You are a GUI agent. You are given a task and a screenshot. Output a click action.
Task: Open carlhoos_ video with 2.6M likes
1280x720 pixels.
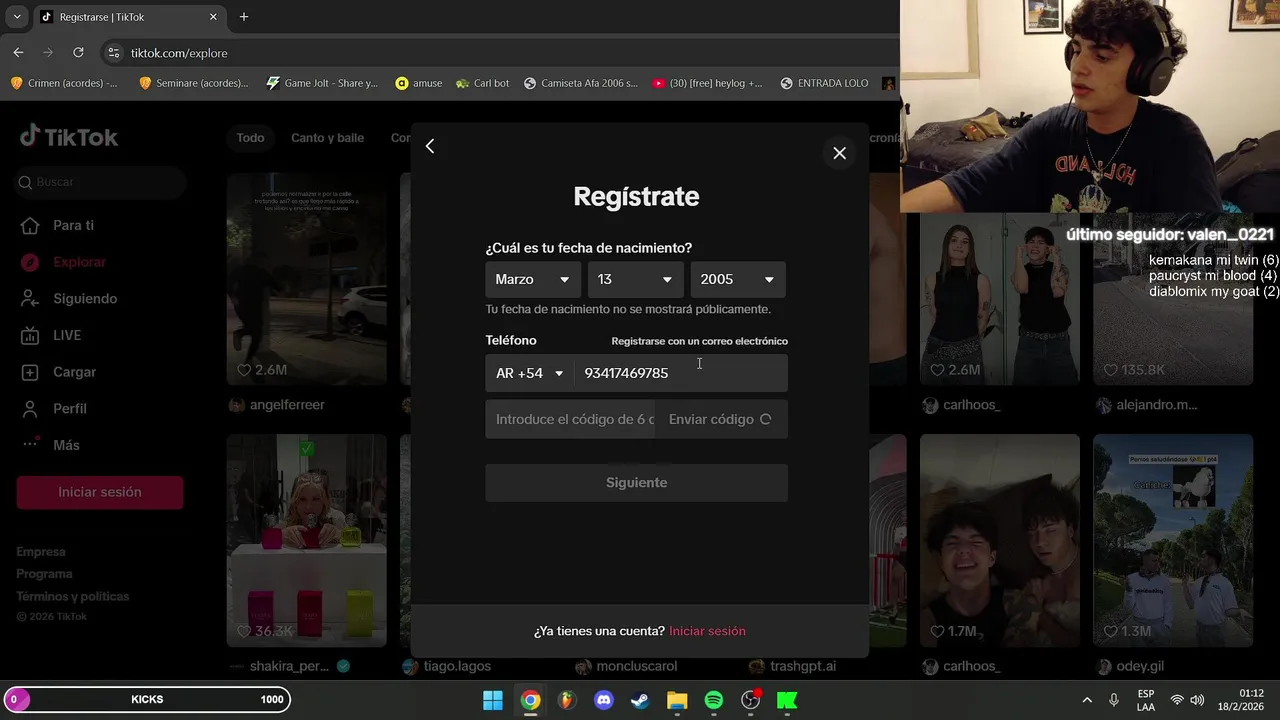[1000, 299]
